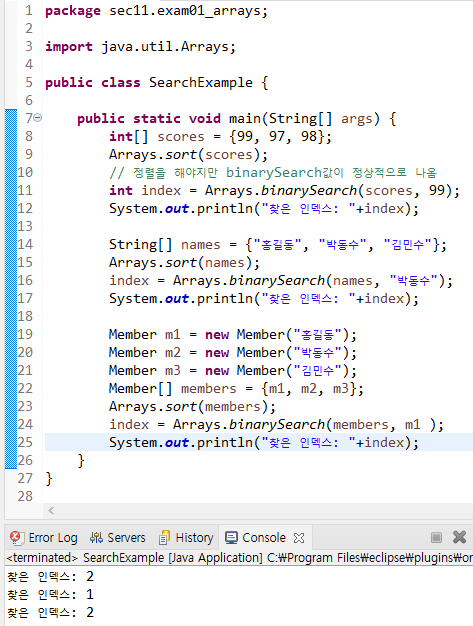This screenshot has width=473, height=626.
Task: Click Remove Launch X icon in Console
Action: tap(459, 537)
